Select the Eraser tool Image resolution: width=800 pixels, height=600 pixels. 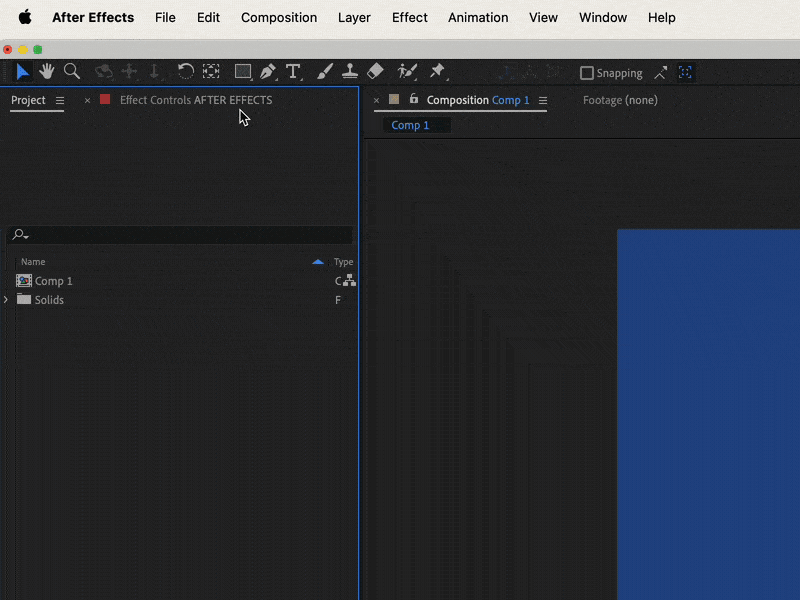pyautogui.click(x=375, y=72)
